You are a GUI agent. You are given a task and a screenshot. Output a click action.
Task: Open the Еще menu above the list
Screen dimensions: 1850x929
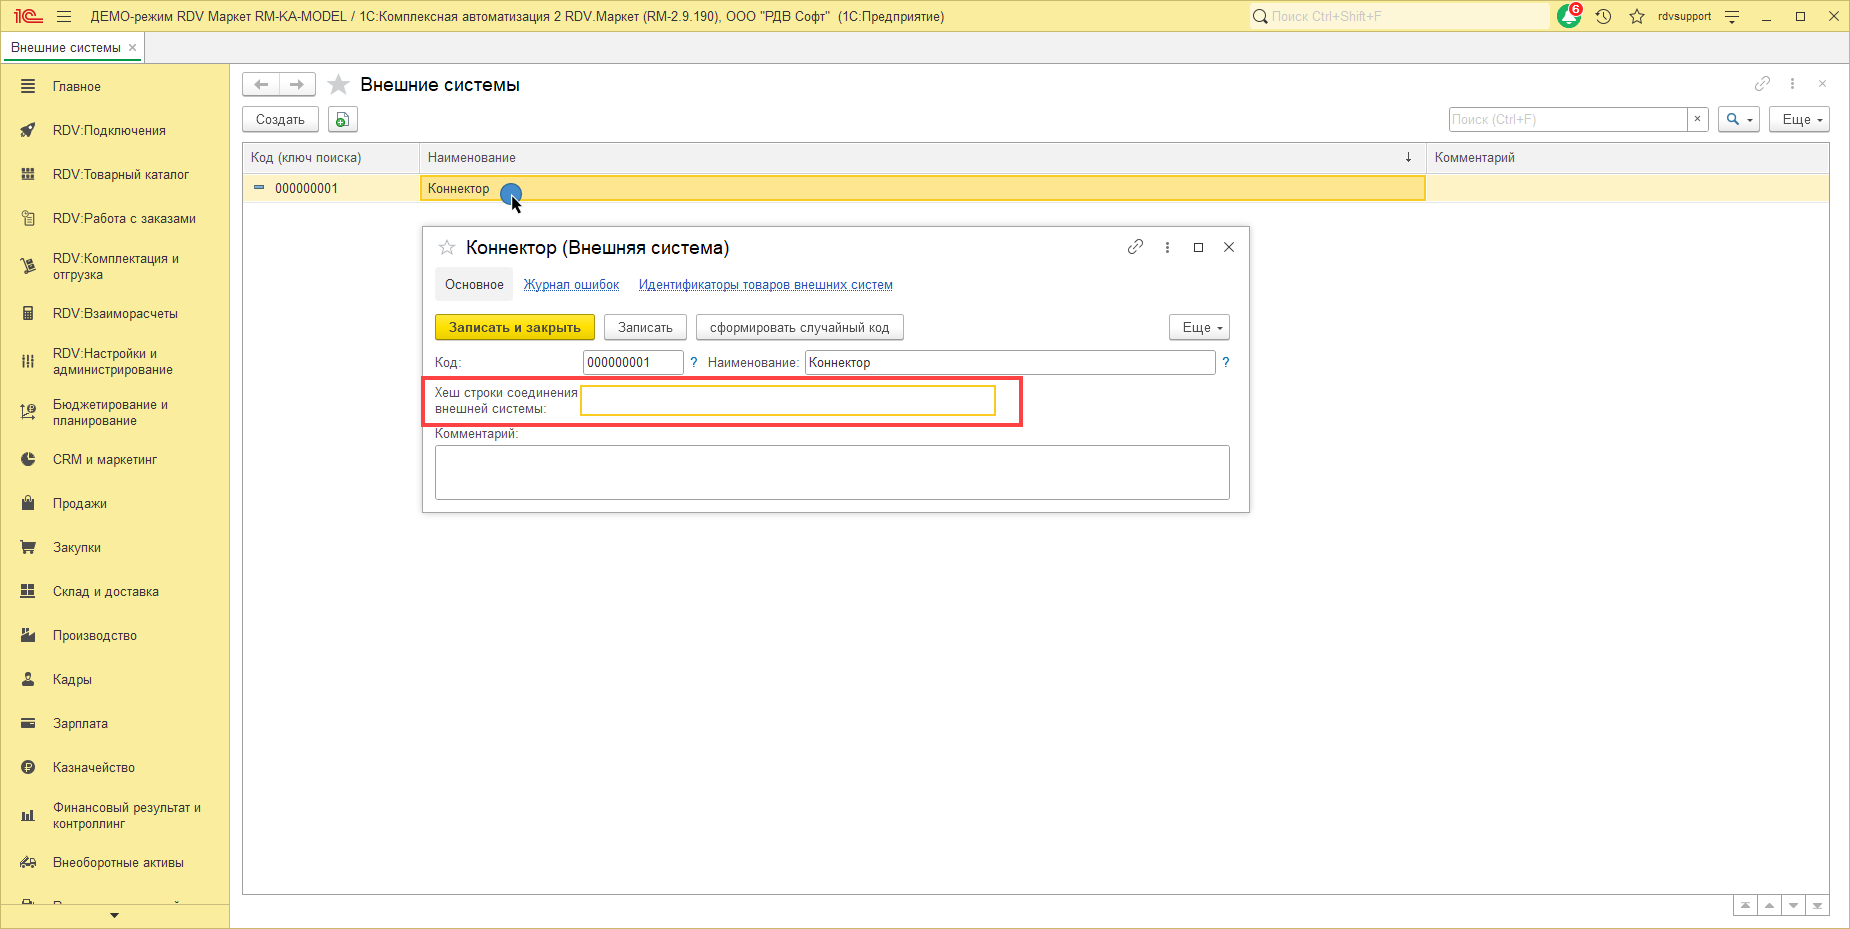(x=1798, y=120)
